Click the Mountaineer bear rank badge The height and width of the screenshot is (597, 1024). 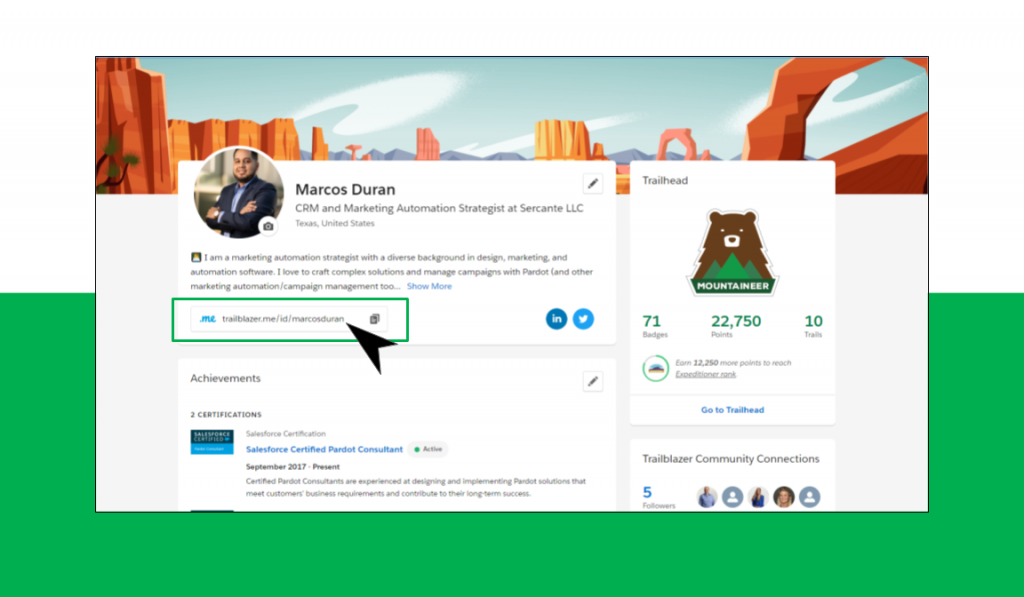732,253
